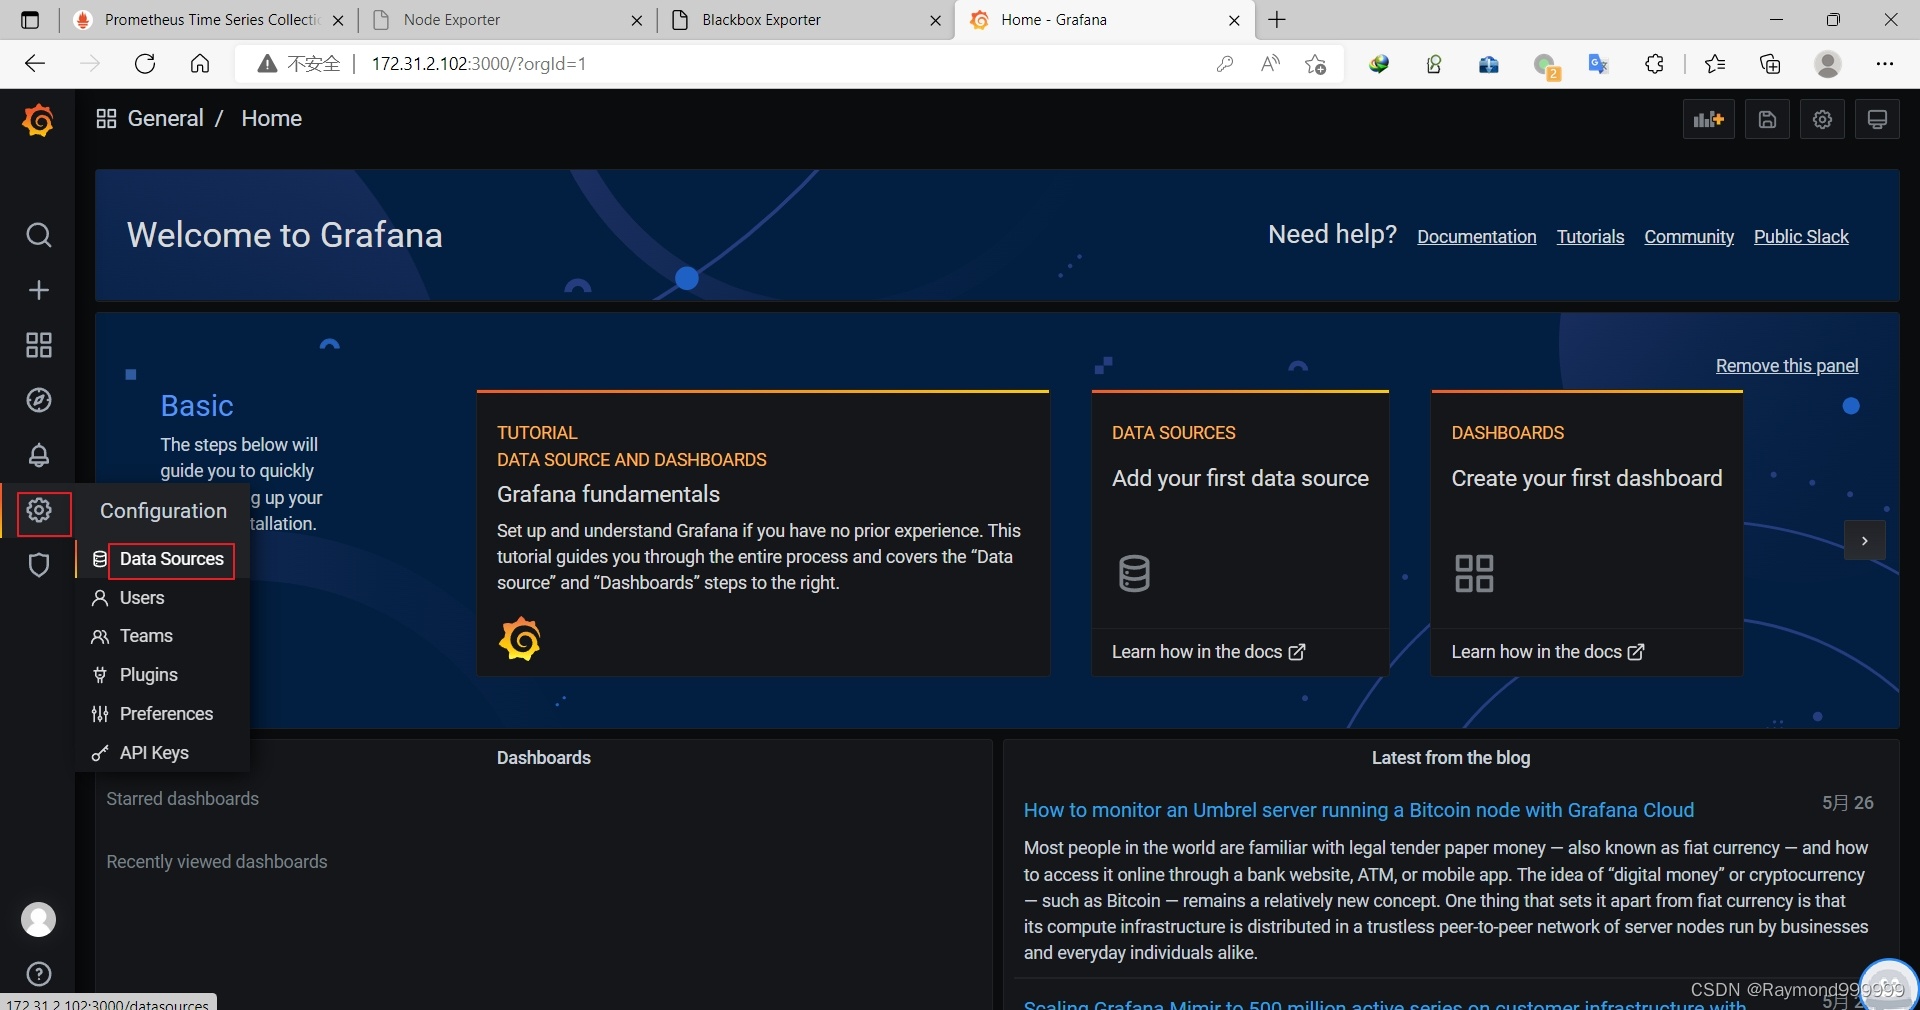Click the database icon in Data Sources card
The image size is (1920, 1010).
[x=1134, y=573]
